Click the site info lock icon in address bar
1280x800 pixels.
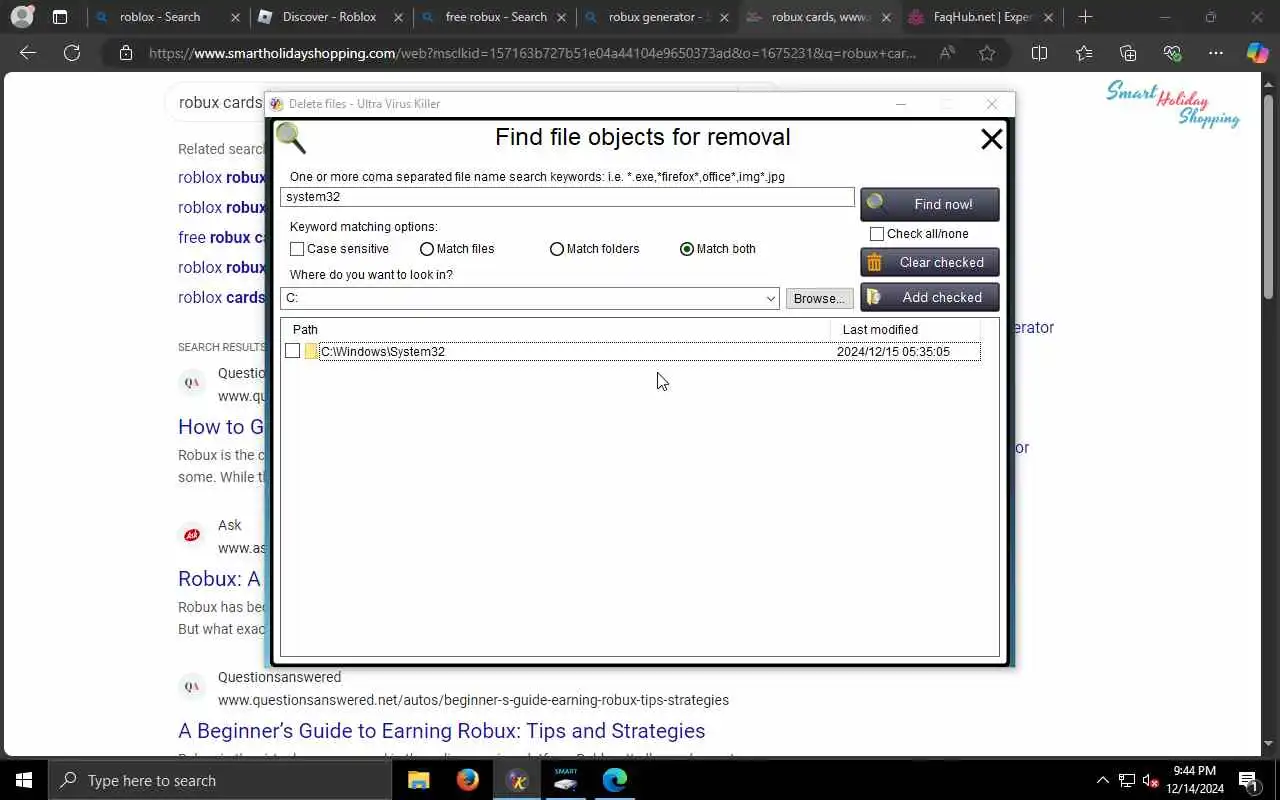point(126,53)
